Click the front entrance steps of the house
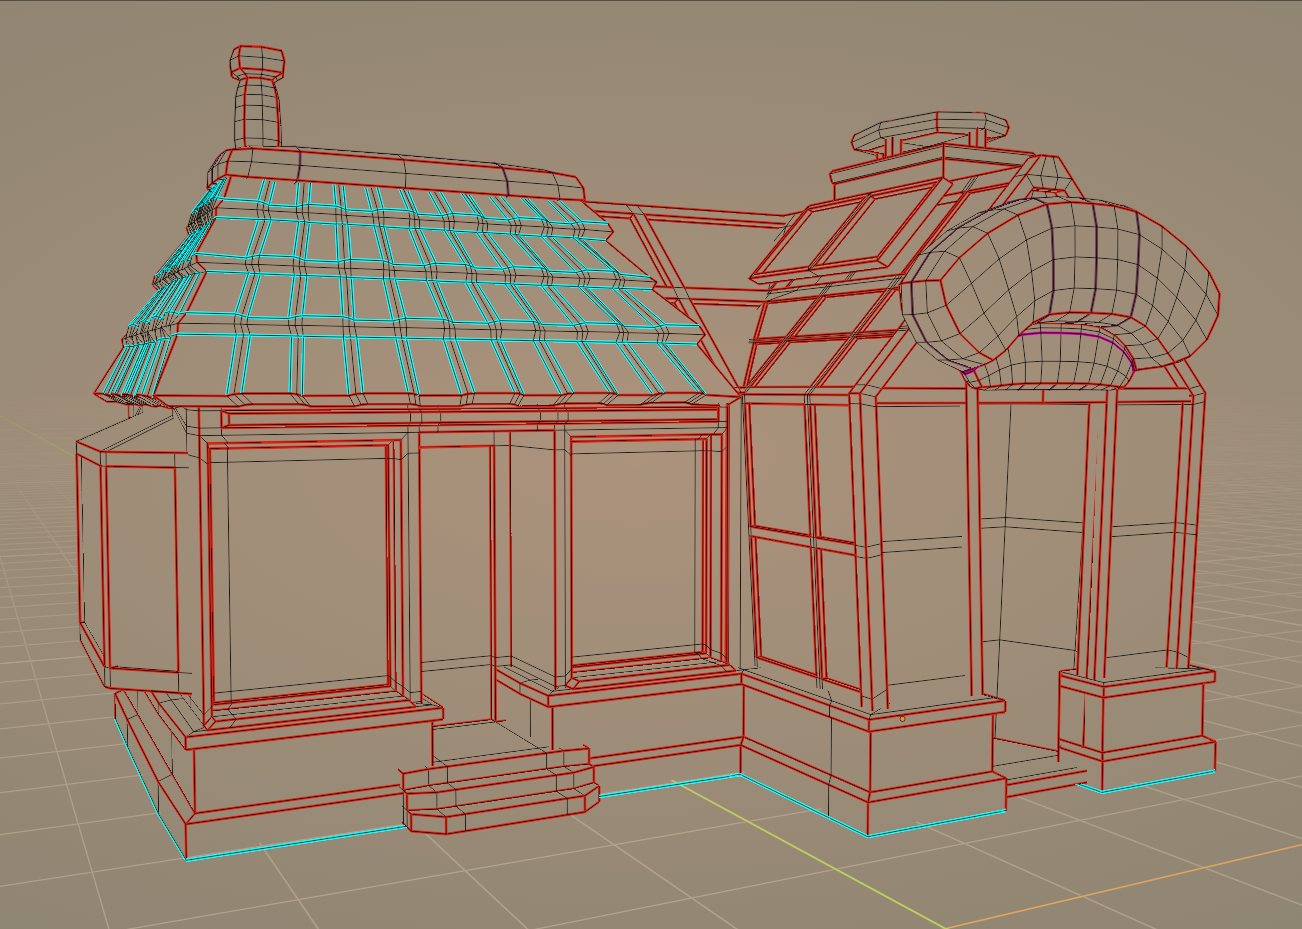 tap(501, 790)
